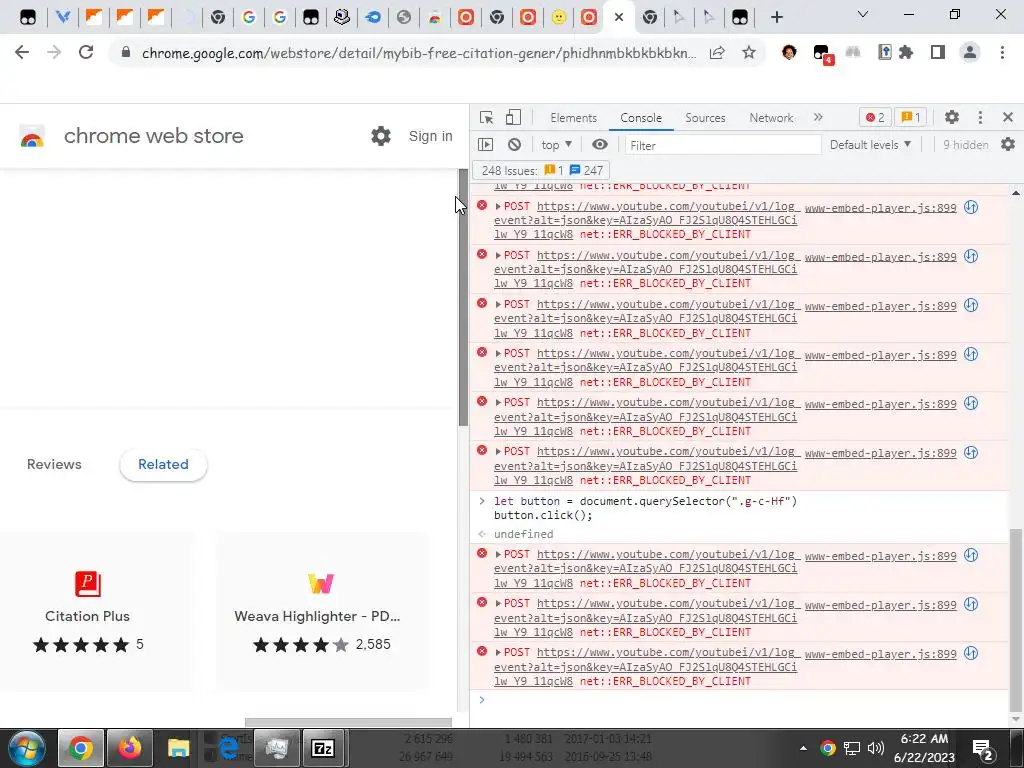Switch to the Reviews tab
1024x768 pixels.
pos(54,464)
